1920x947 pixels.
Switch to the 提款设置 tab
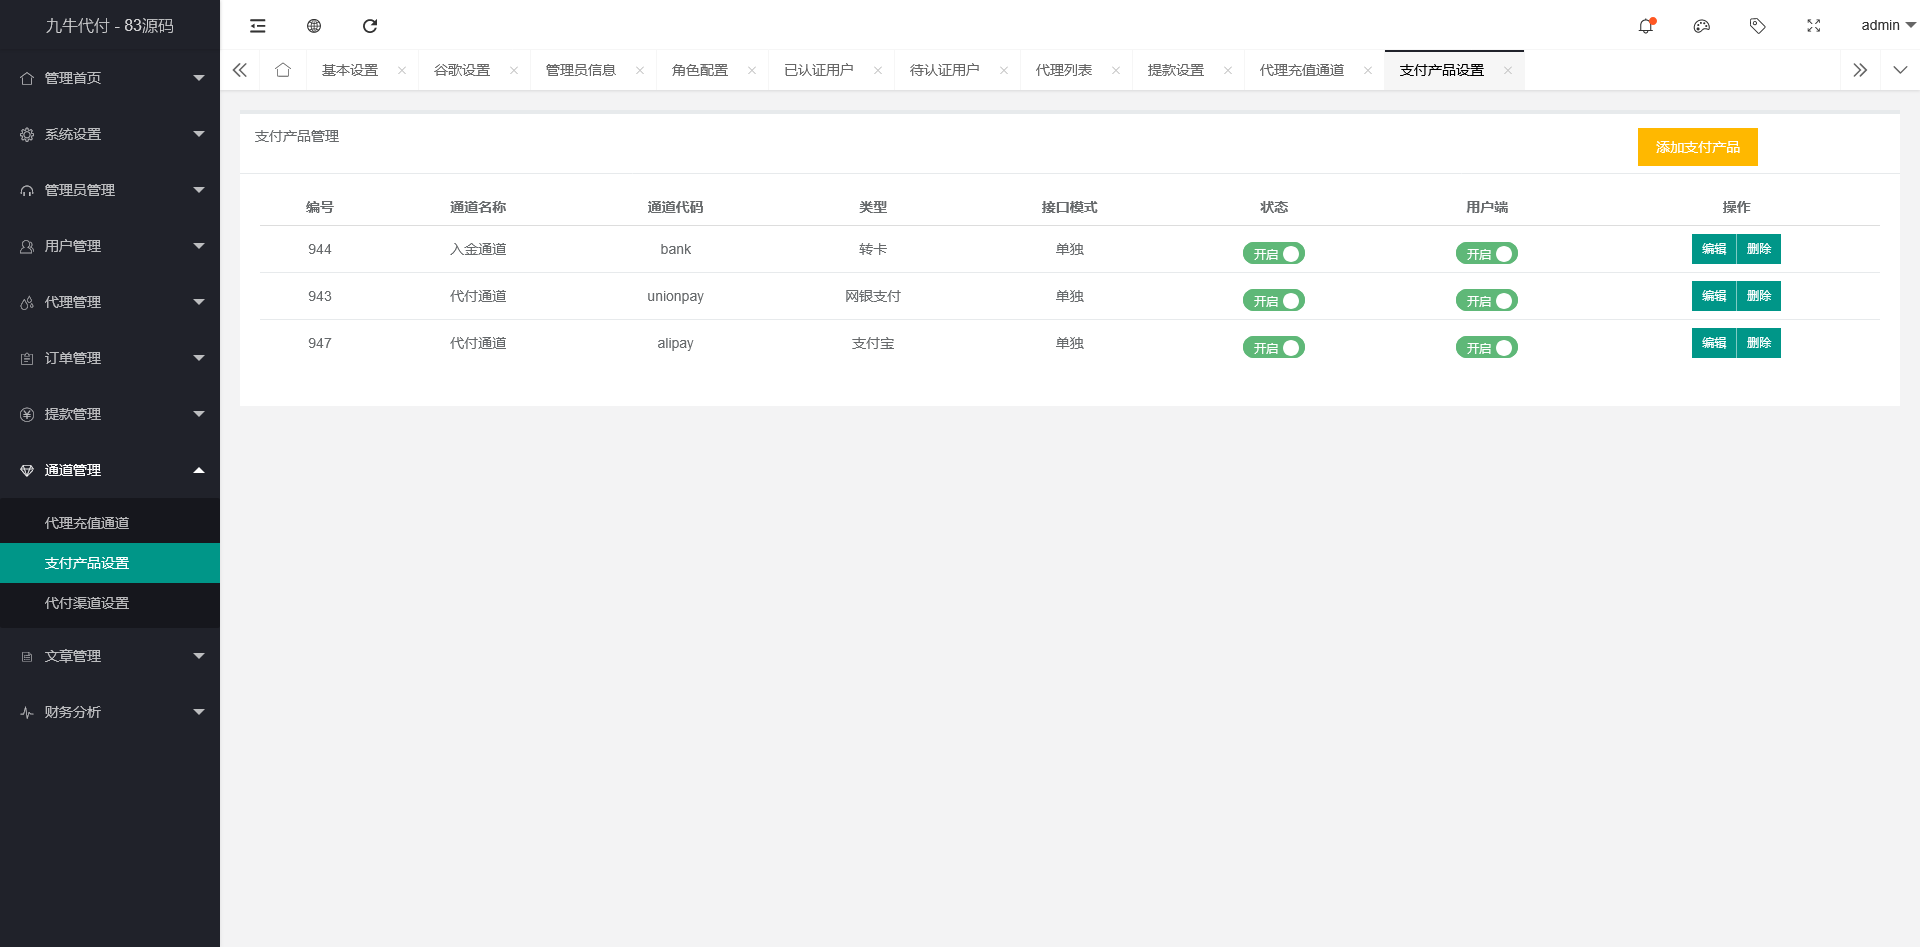pyautogui.click(x=1175, y=70)
